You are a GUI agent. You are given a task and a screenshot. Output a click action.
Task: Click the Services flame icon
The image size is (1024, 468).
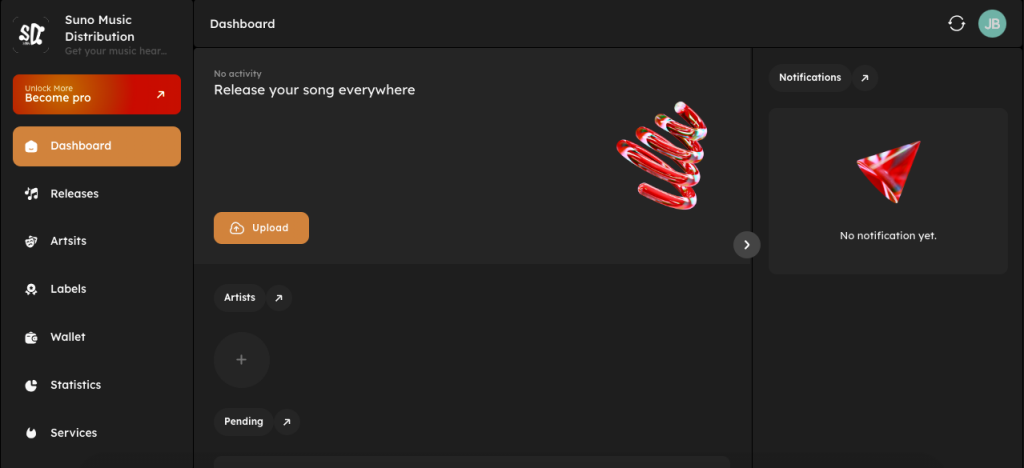[x=31, y=433]
